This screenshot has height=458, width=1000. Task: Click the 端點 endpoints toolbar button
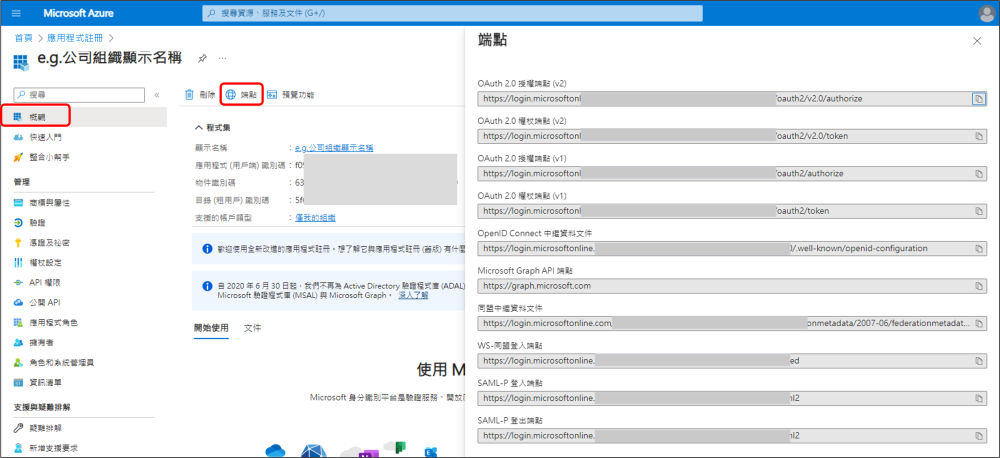[242, 95]
